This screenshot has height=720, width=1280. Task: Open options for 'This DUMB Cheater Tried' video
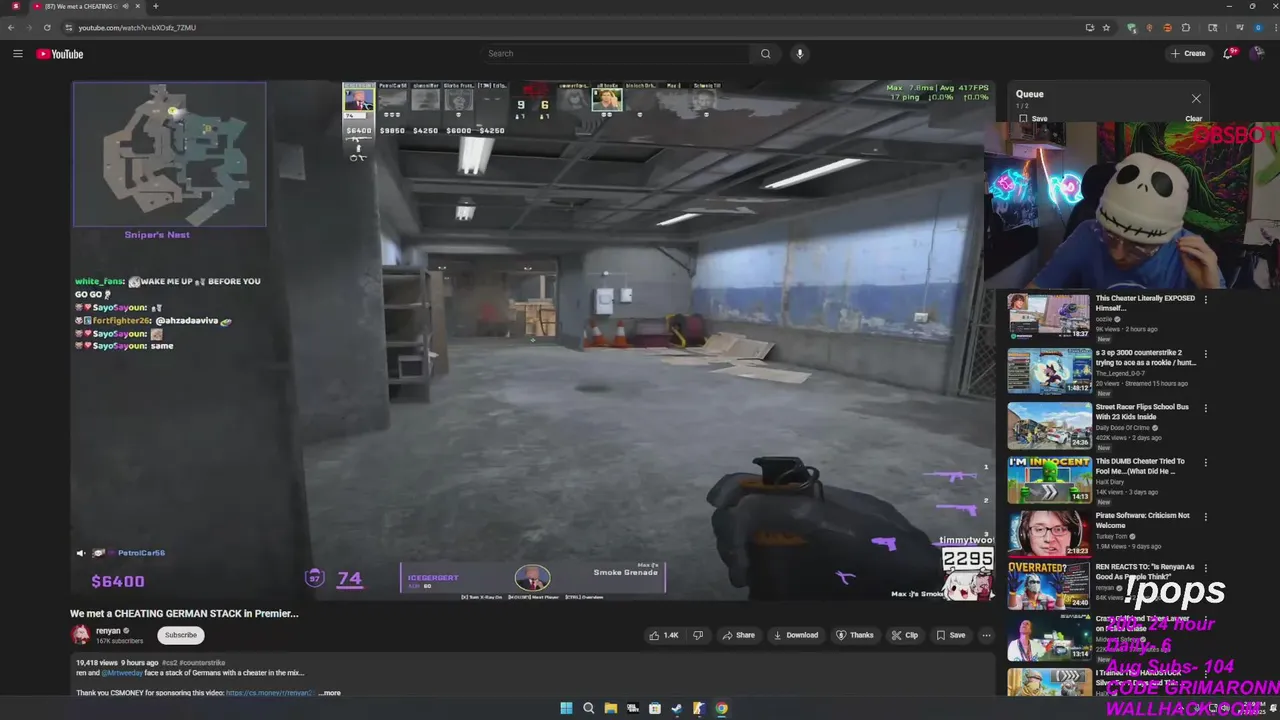[x=1205, y=463]
